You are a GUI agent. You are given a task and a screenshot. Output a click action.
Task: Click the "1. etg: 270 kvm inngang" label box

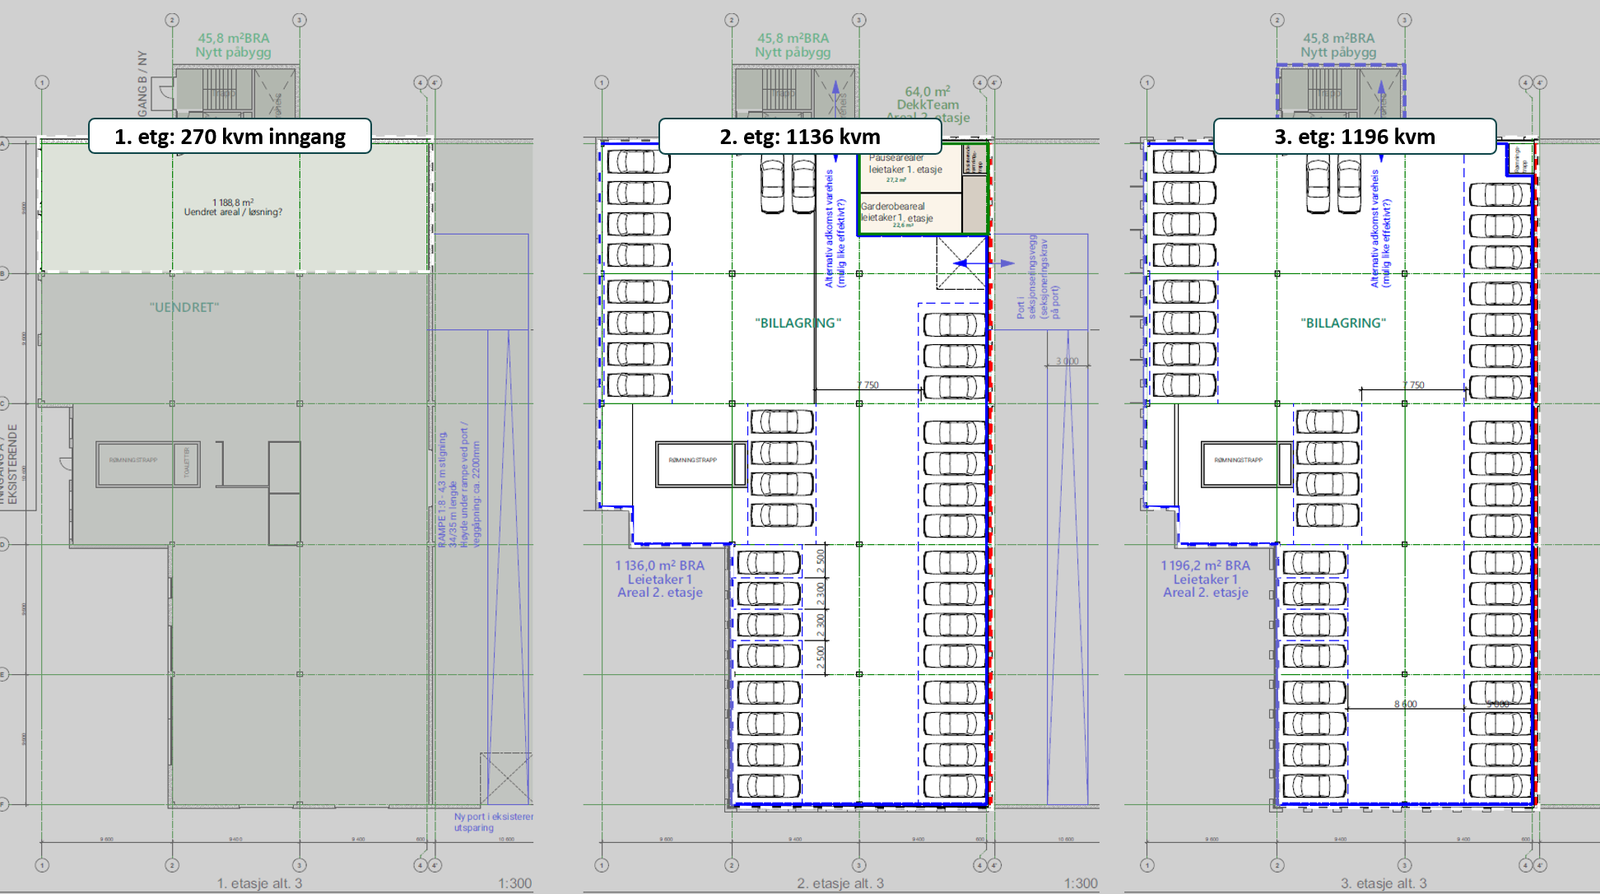click(x=230, y=136)
